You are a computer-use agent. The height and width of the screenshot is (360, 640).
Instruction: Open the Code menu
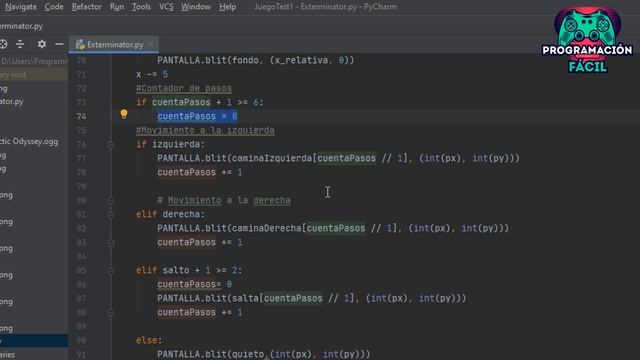(x=54, y=7)
